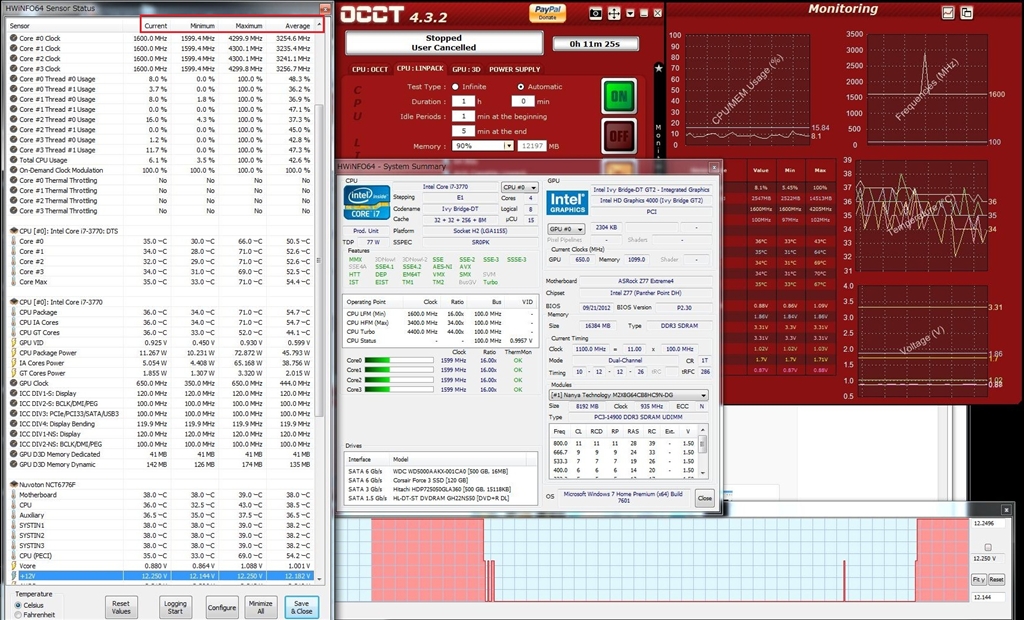The height and width of the screenshot is (620, 1024).
Task: Switch to the POWER SUPPLY tab
Action: coord(515,69)
